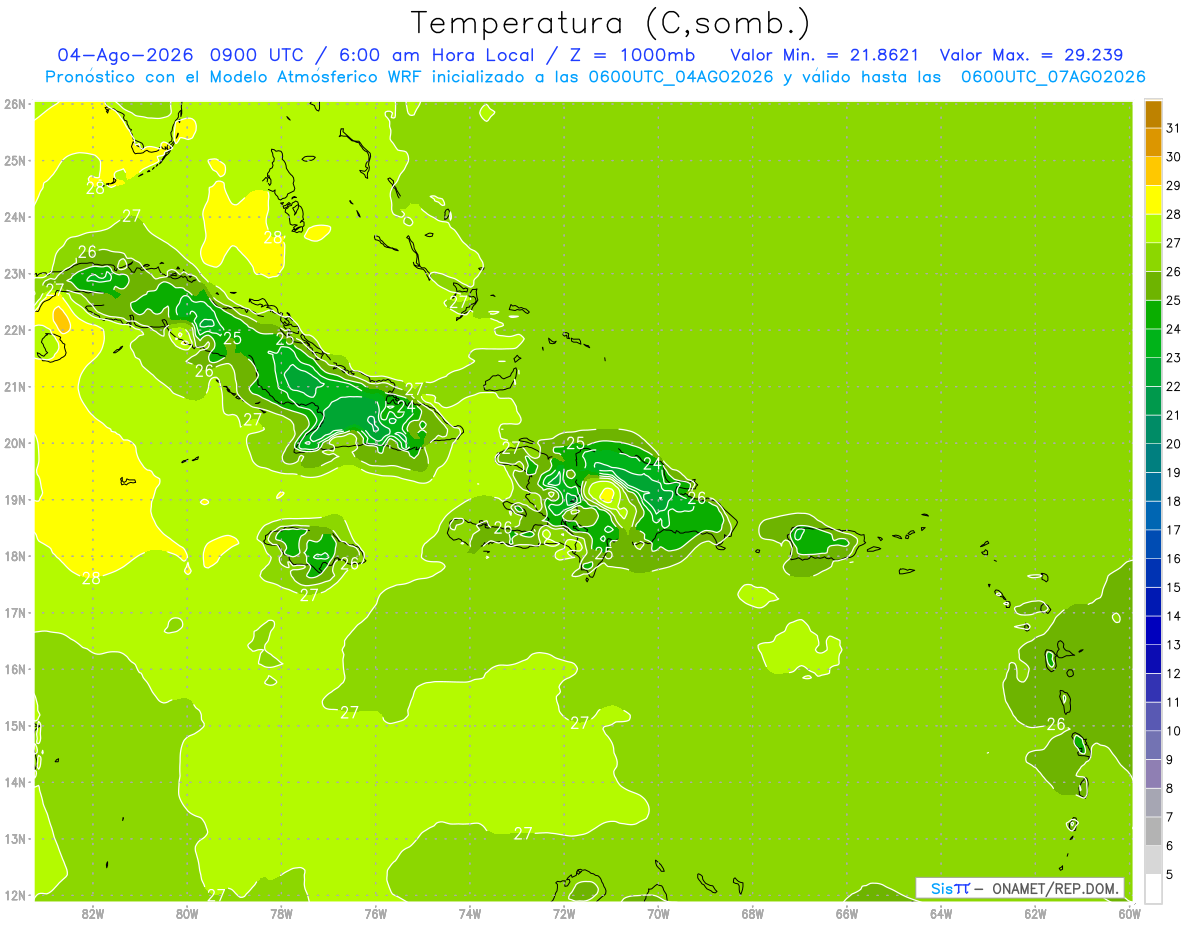Click the 82W longitude axis label
1200x927 pixels.
93,913
